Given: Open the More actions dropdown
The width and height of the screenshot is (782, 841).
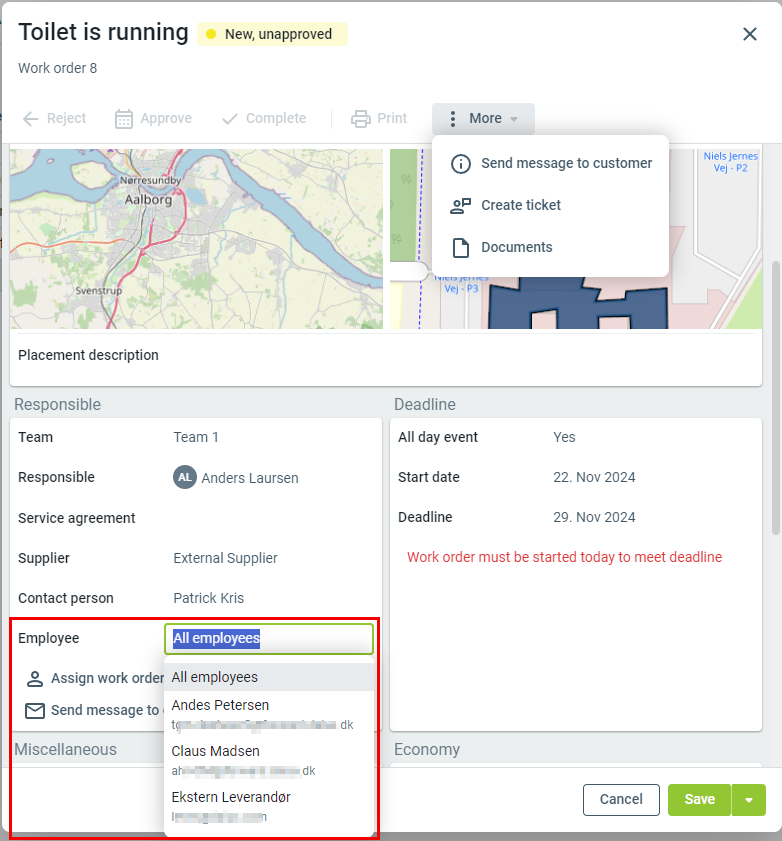Looking at the screenshot, I should [484, 119].
